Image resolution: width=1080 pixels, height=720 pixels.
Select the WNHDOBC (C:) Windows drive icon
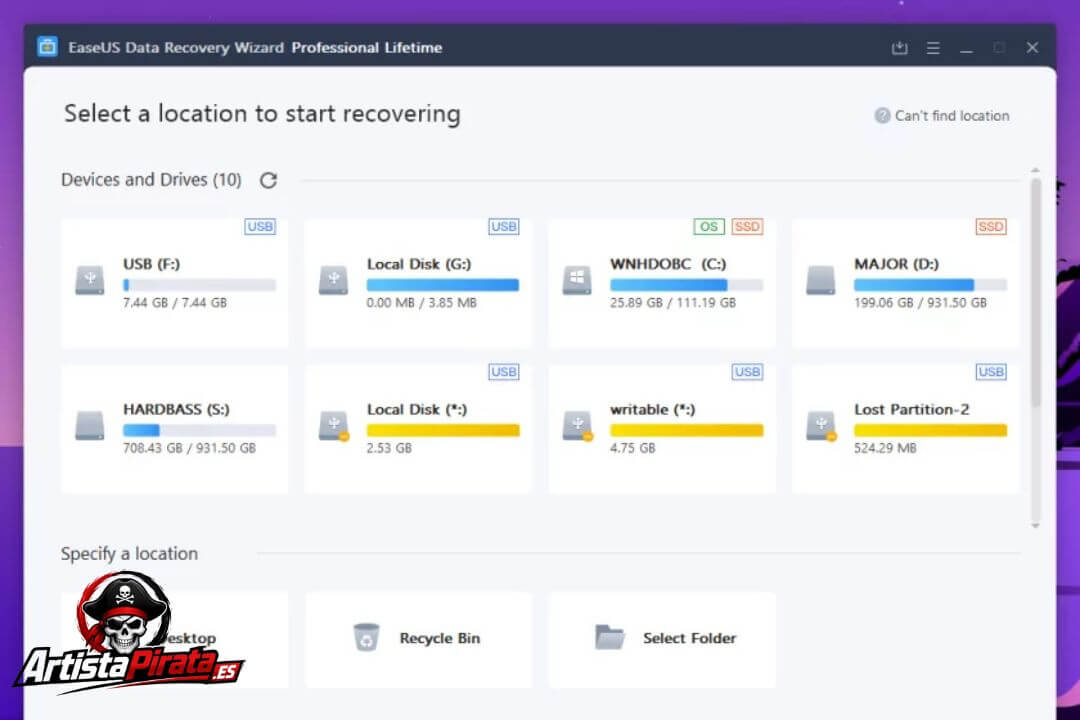(577, 280)
